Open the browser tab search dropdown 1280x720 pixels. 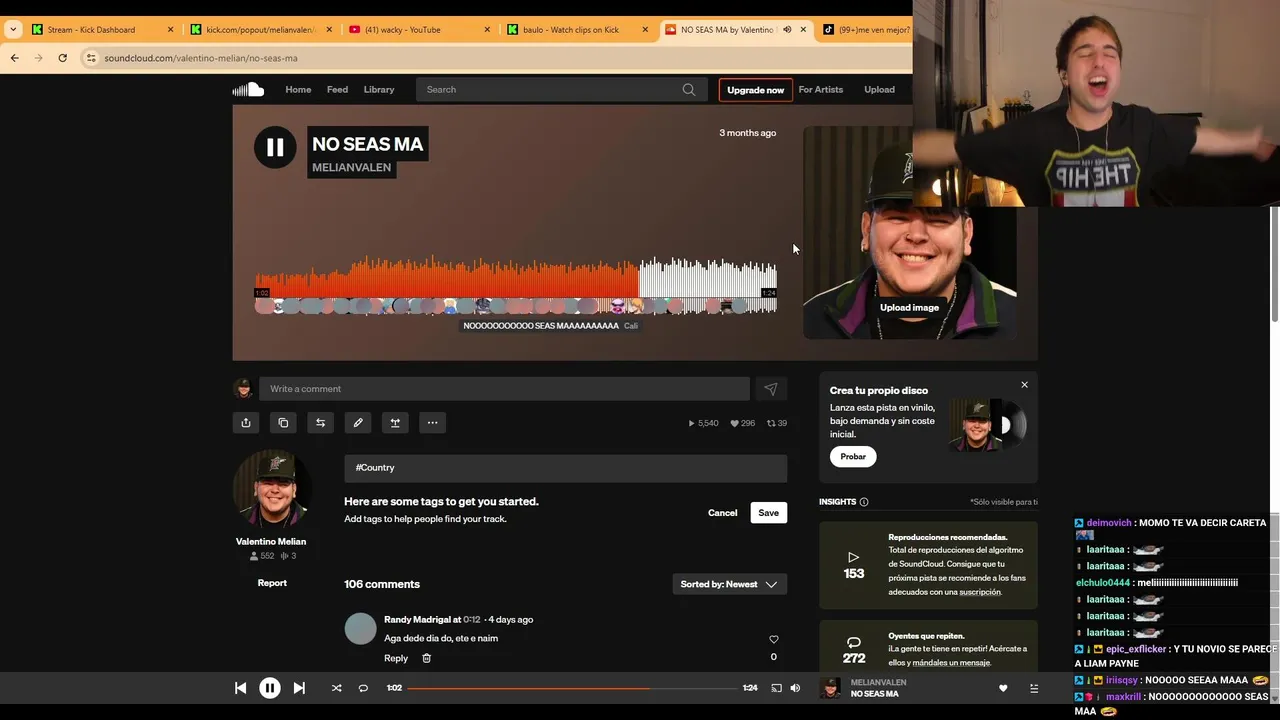(x=13, y=30)
